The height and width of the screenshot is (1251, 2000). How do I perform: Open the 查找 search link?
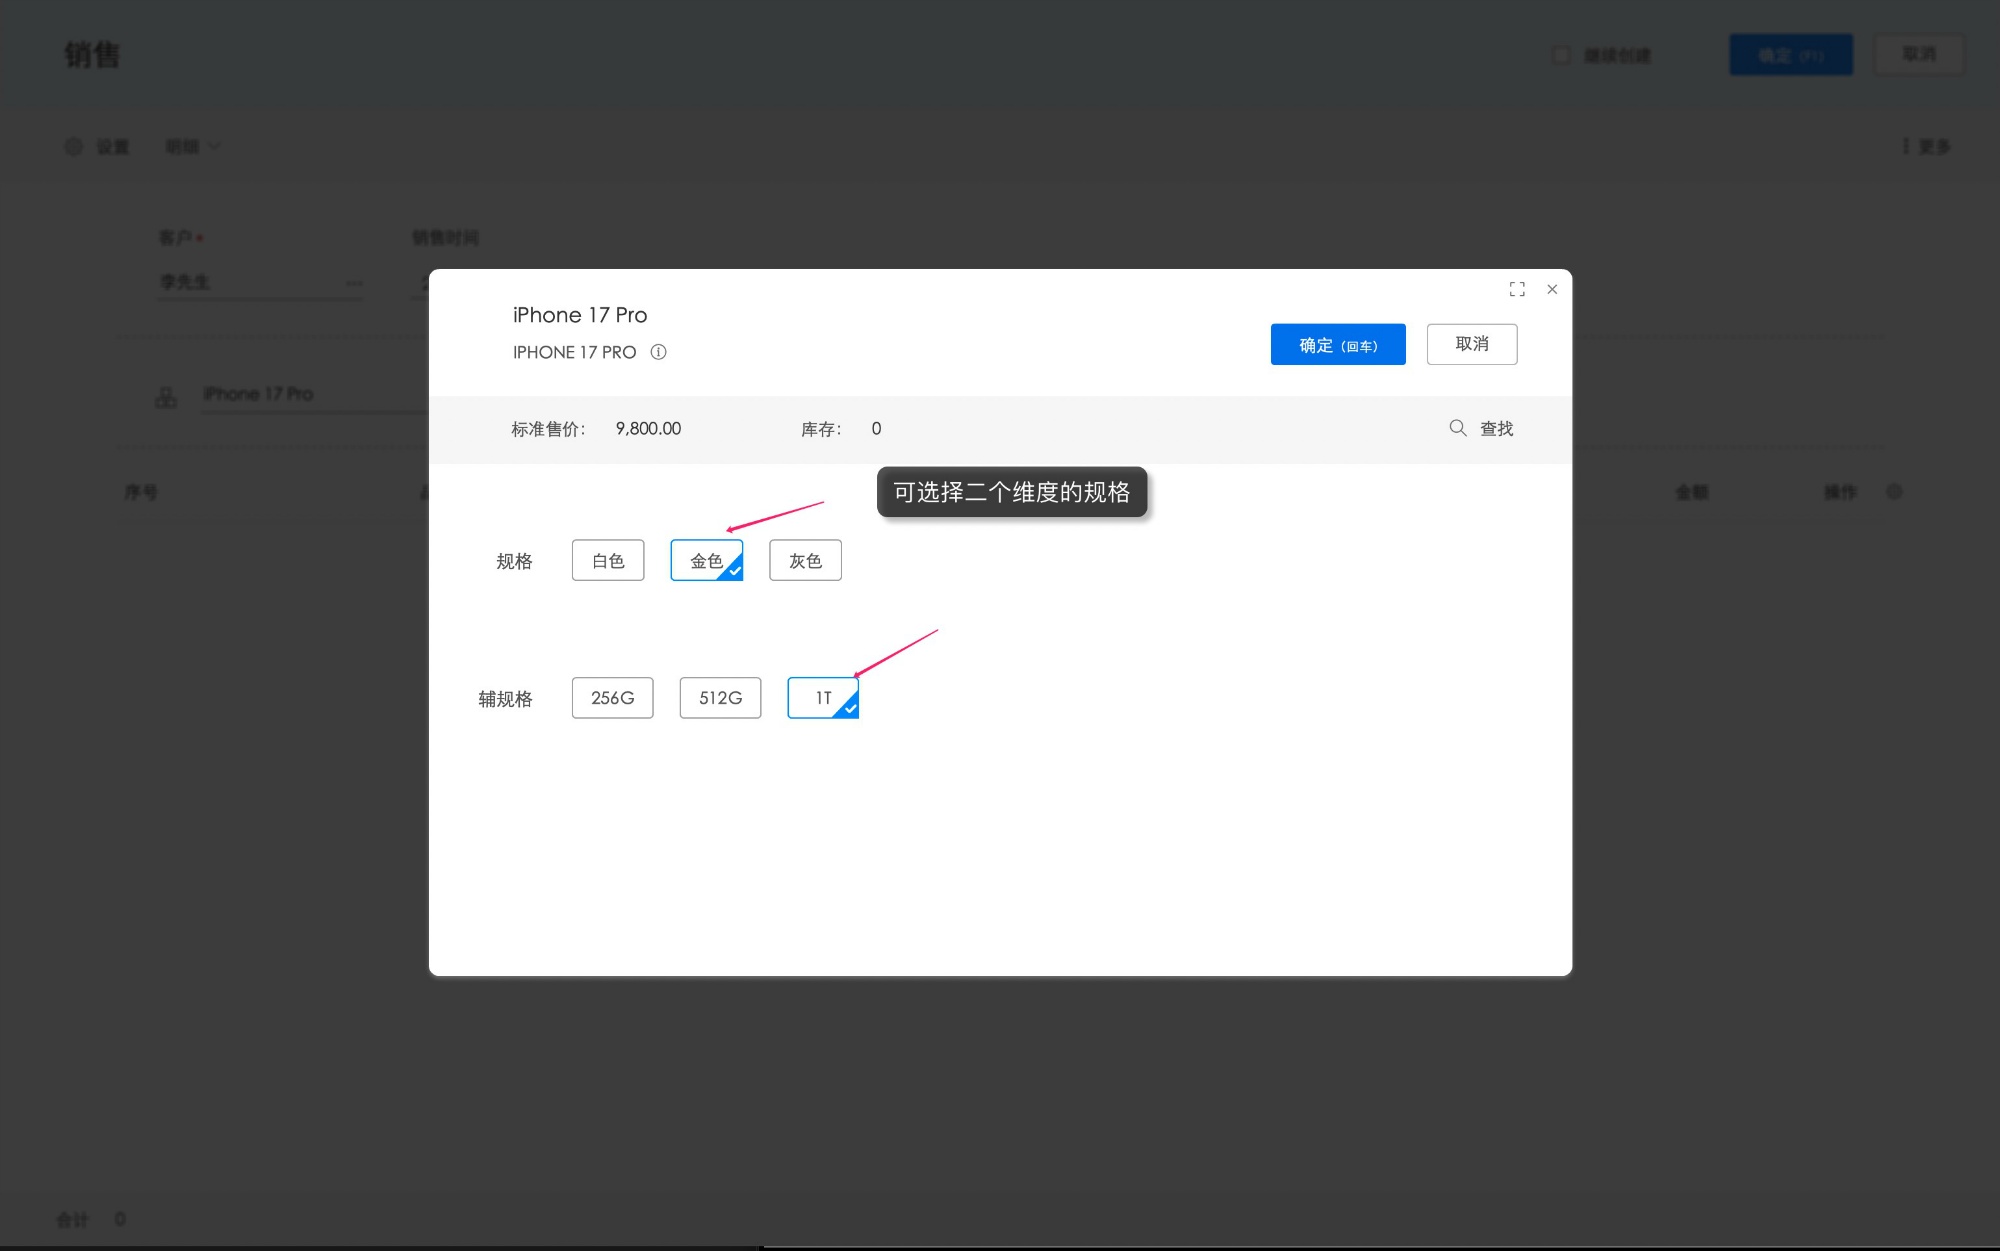1497,428
